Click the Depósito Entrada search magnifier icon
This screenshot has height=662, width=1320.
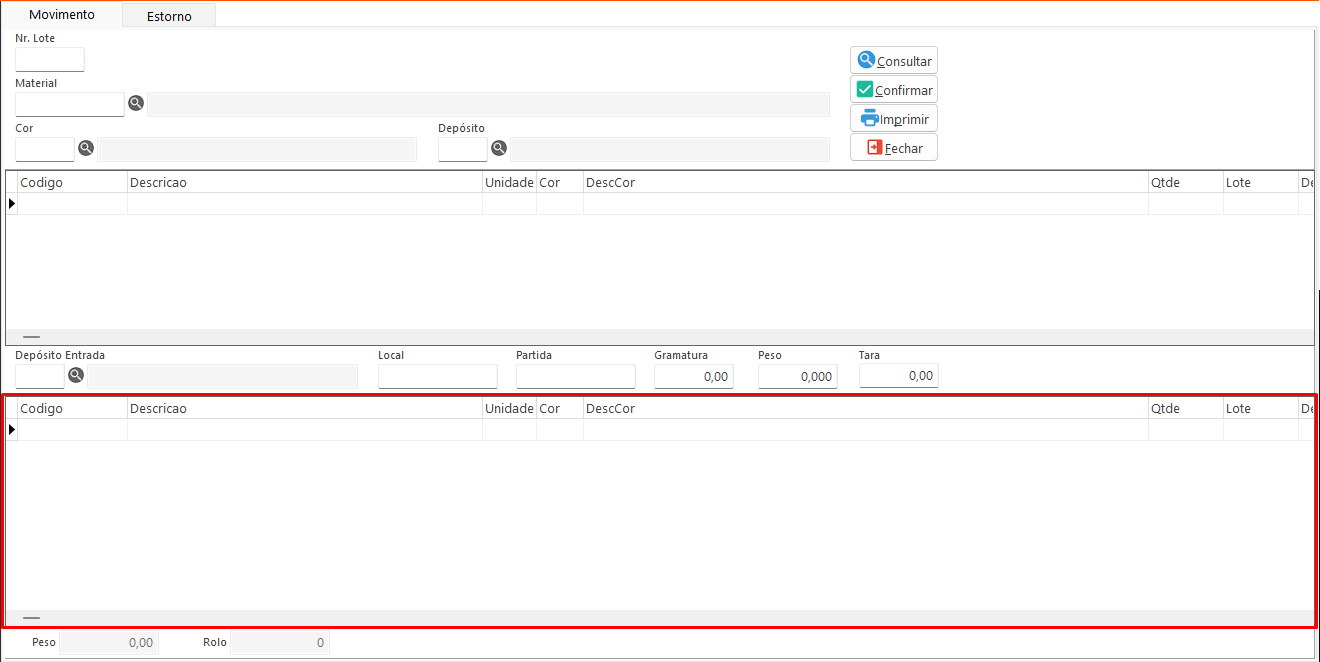point(76,375)
